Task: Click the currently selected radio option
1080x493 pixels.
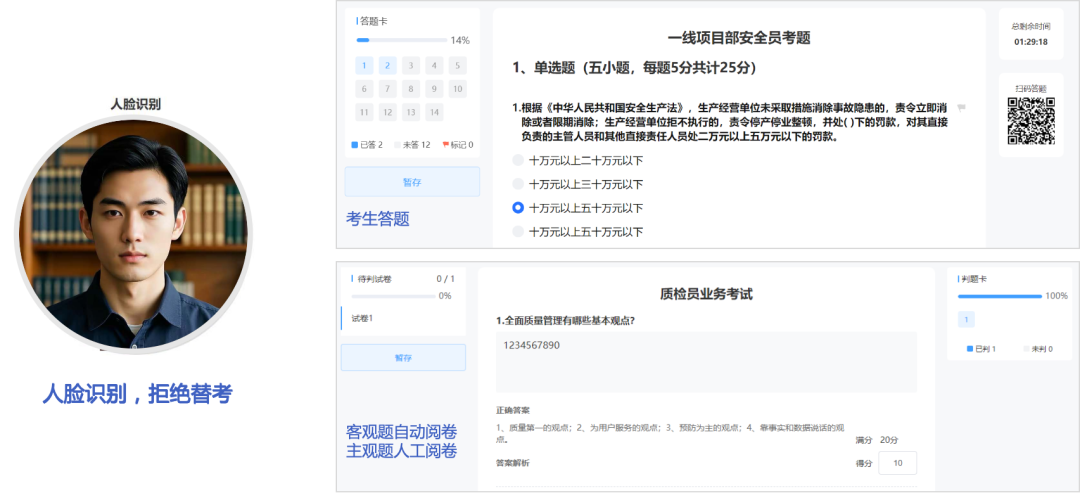Action: [518, 208]
